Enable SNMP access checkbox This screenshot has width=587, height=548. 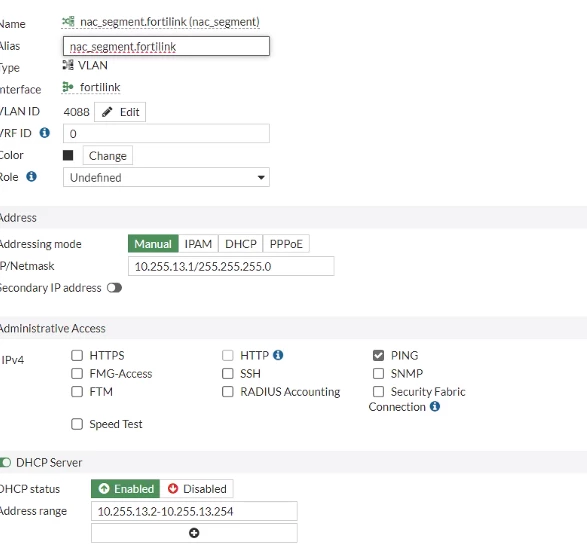pyautogui.click(x=378, y=373)
